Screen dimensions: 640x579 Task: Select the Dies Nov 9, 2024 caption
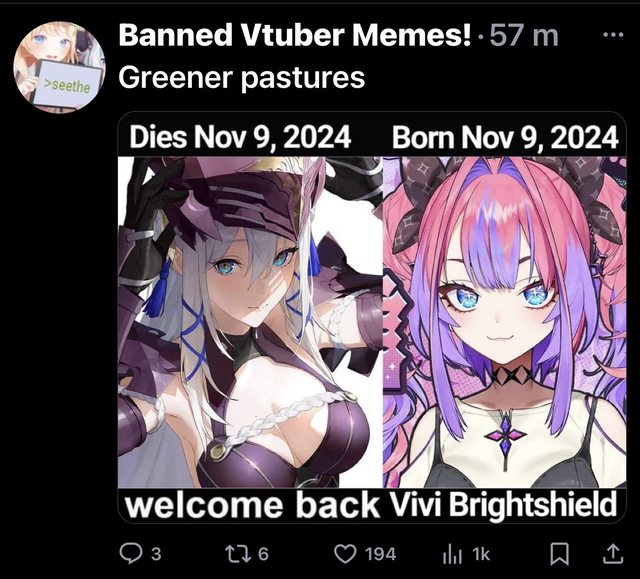[240, 137]
